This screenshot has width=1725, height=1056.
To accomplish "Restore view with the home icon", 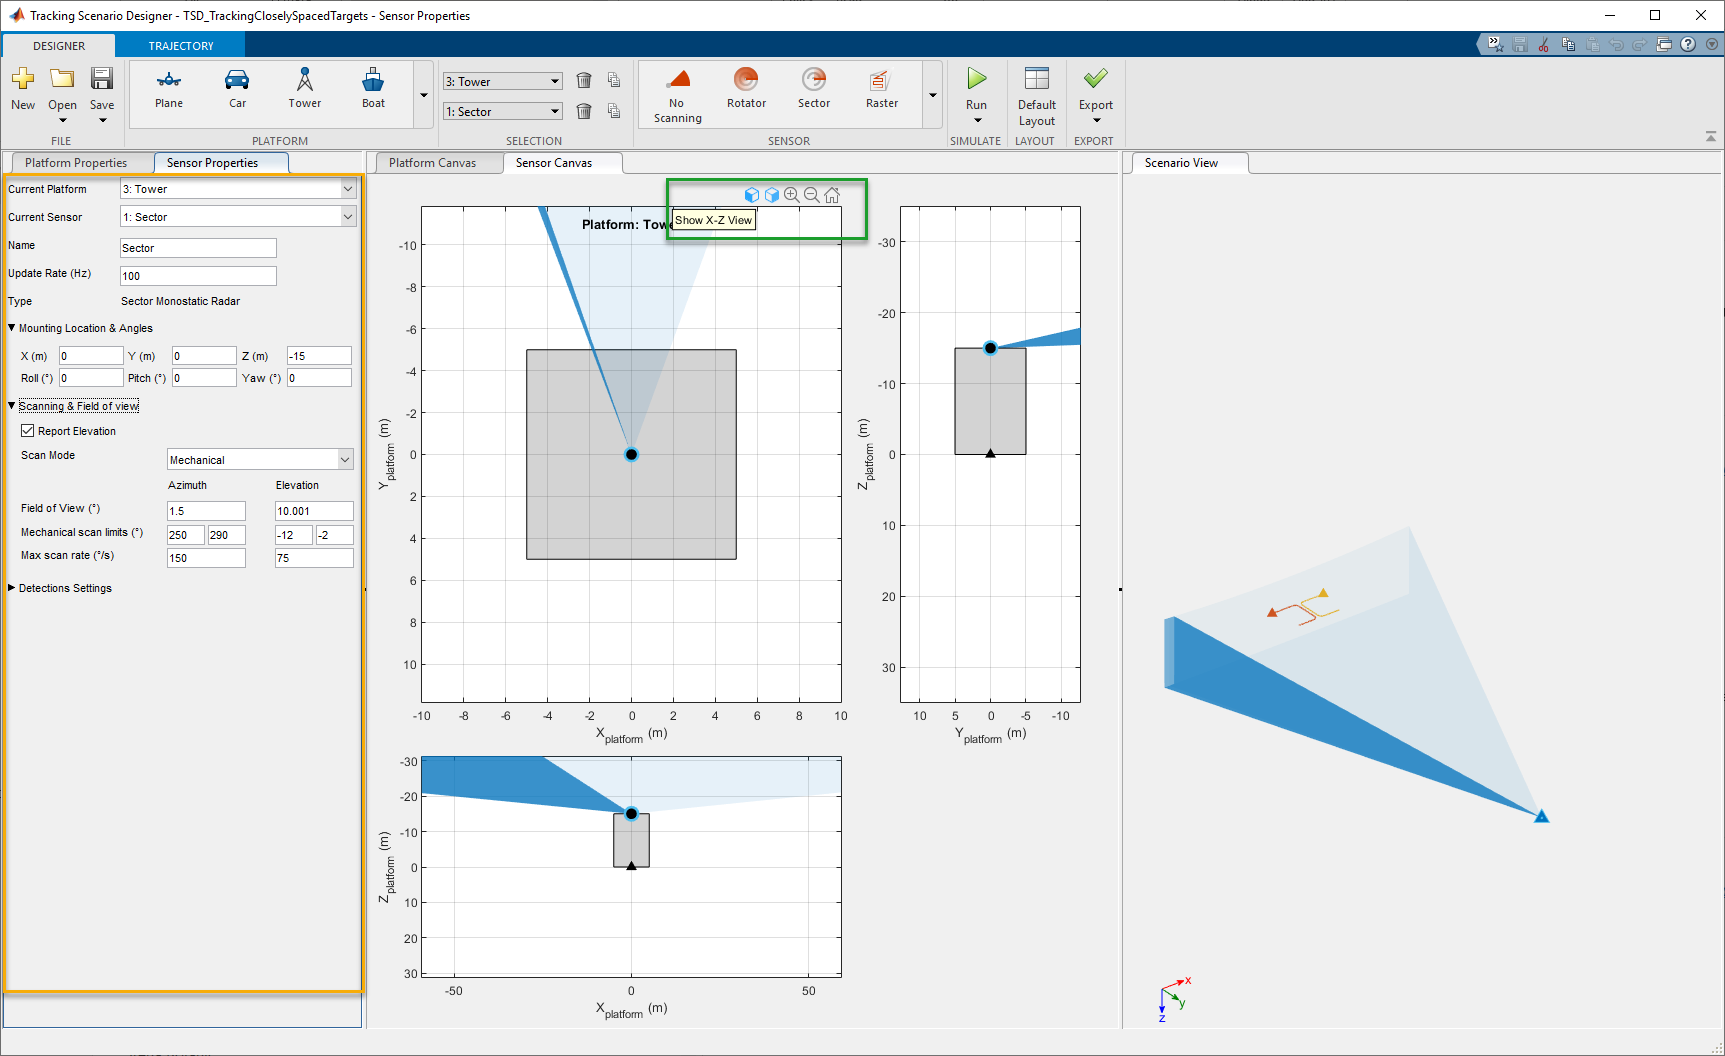I will [x=832, y=195].
